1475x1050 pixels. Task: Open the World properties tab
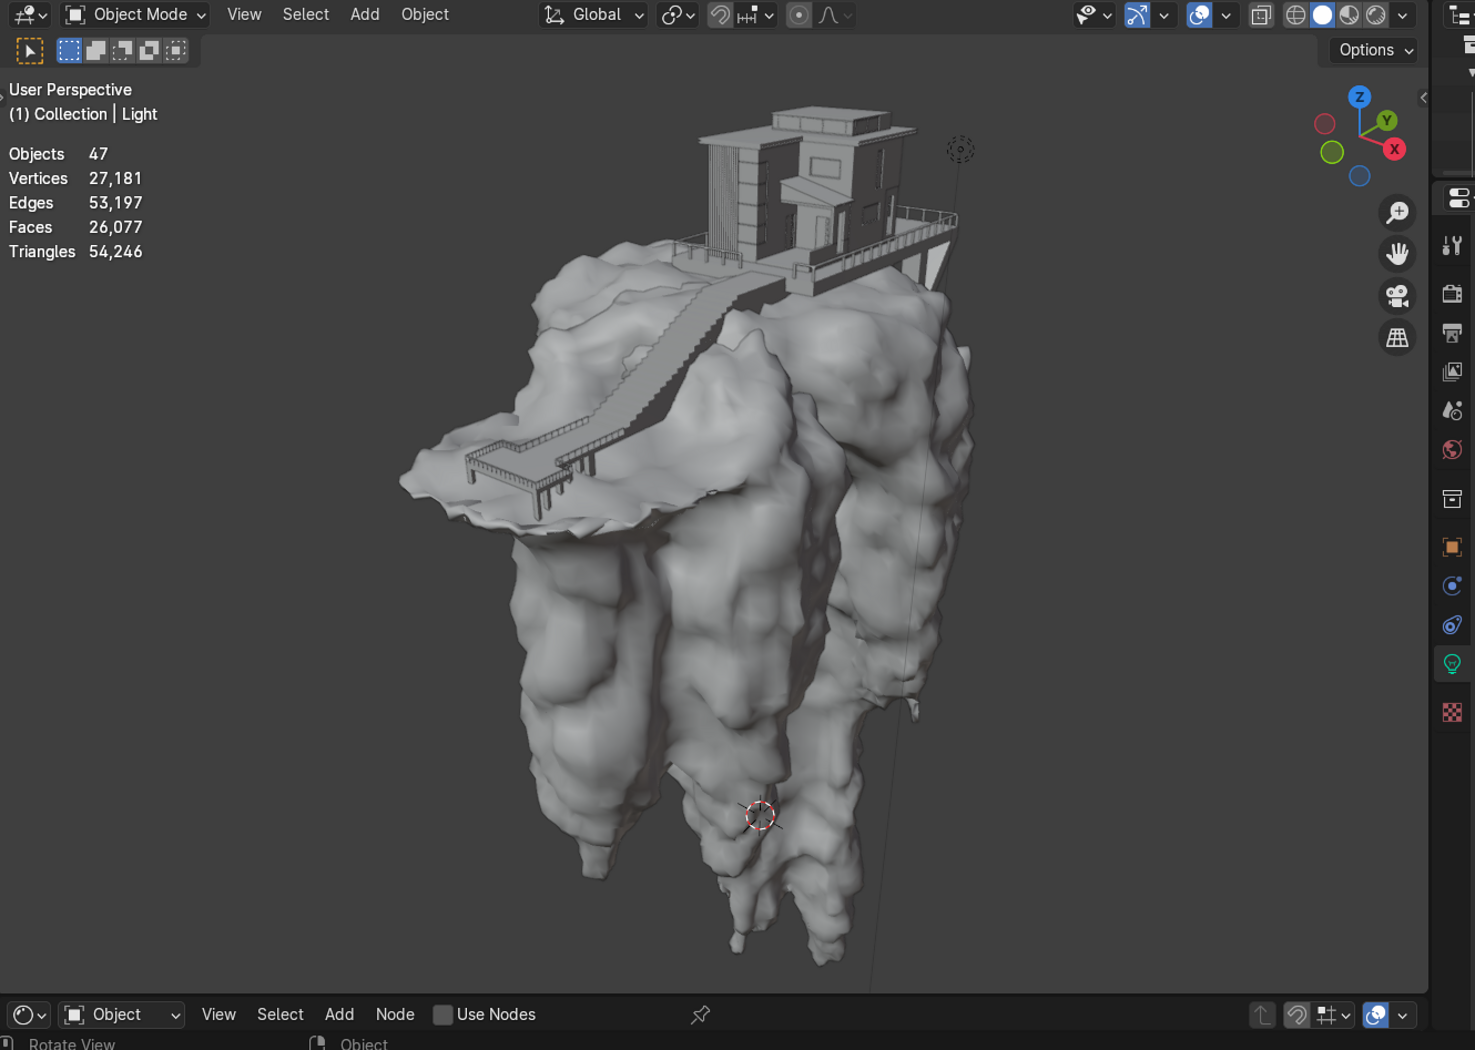[x=1452, y=450]
